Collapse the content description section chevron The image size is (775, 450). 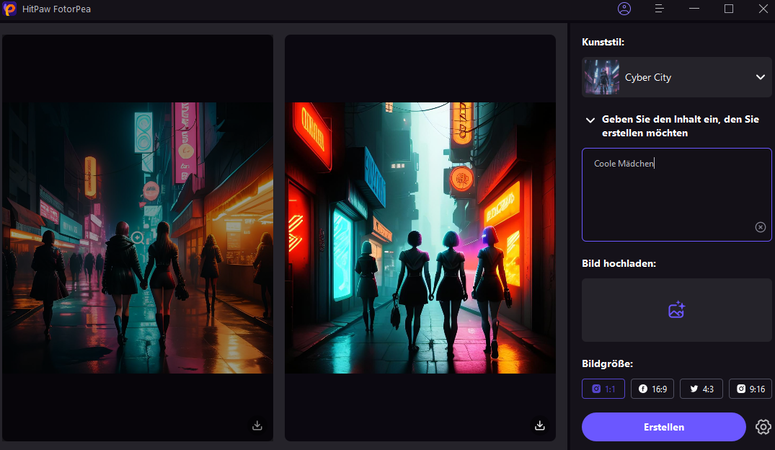pos(591,119)
